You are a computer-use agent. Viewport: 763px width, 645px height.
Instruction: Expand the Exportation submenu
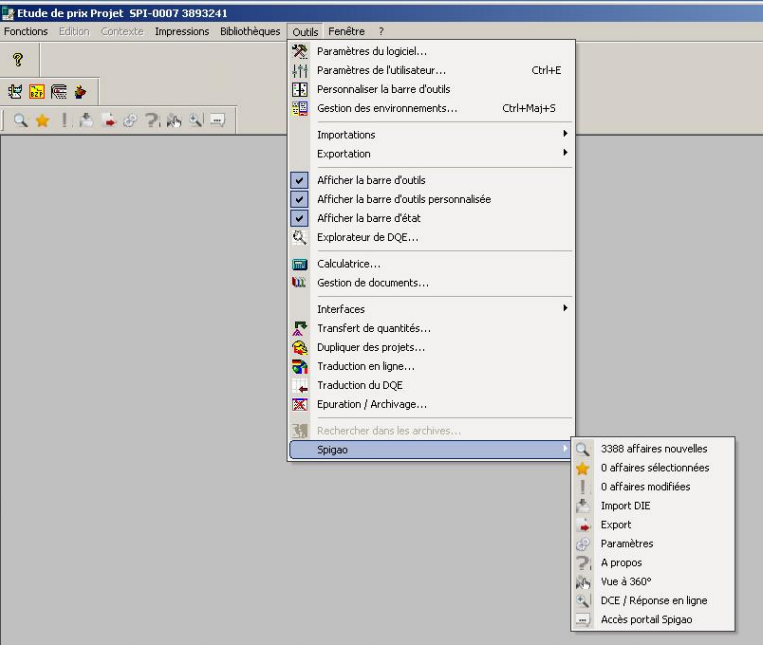(430, 153)
